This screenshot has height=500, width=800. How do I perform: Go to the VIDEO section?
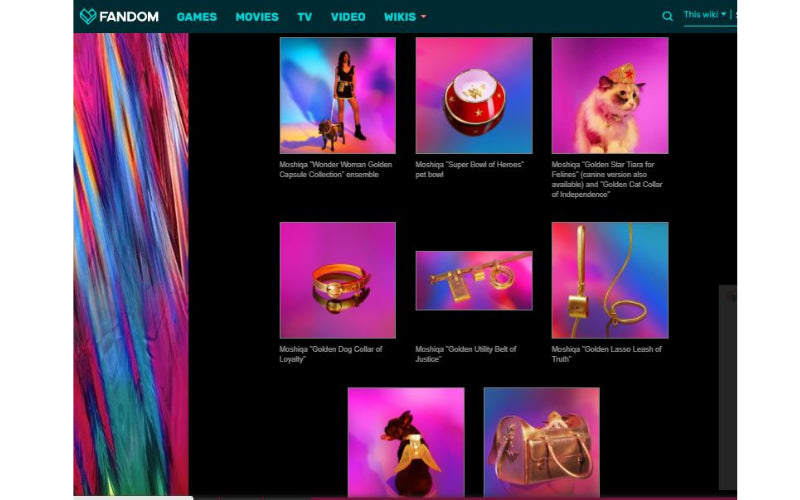click(x=348, y=17)
